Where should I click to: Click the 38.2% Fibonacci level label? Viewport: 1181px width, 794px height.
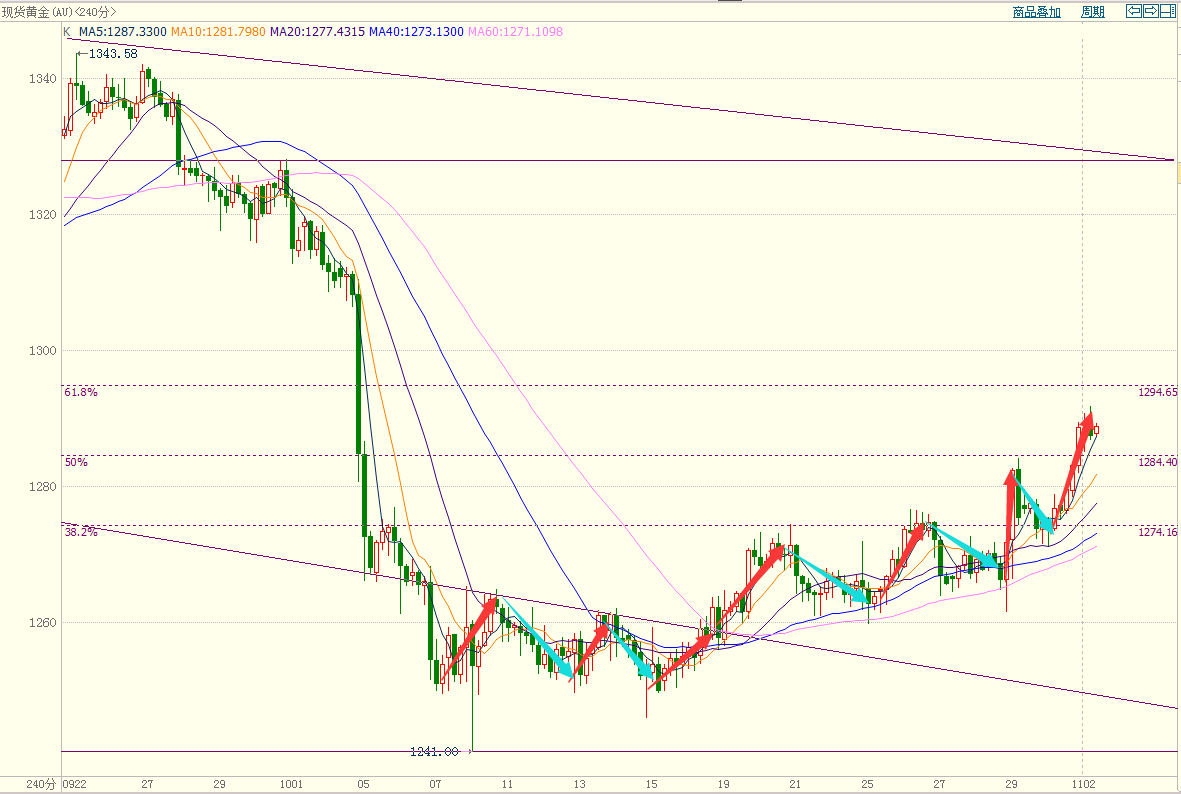point(81,532)
